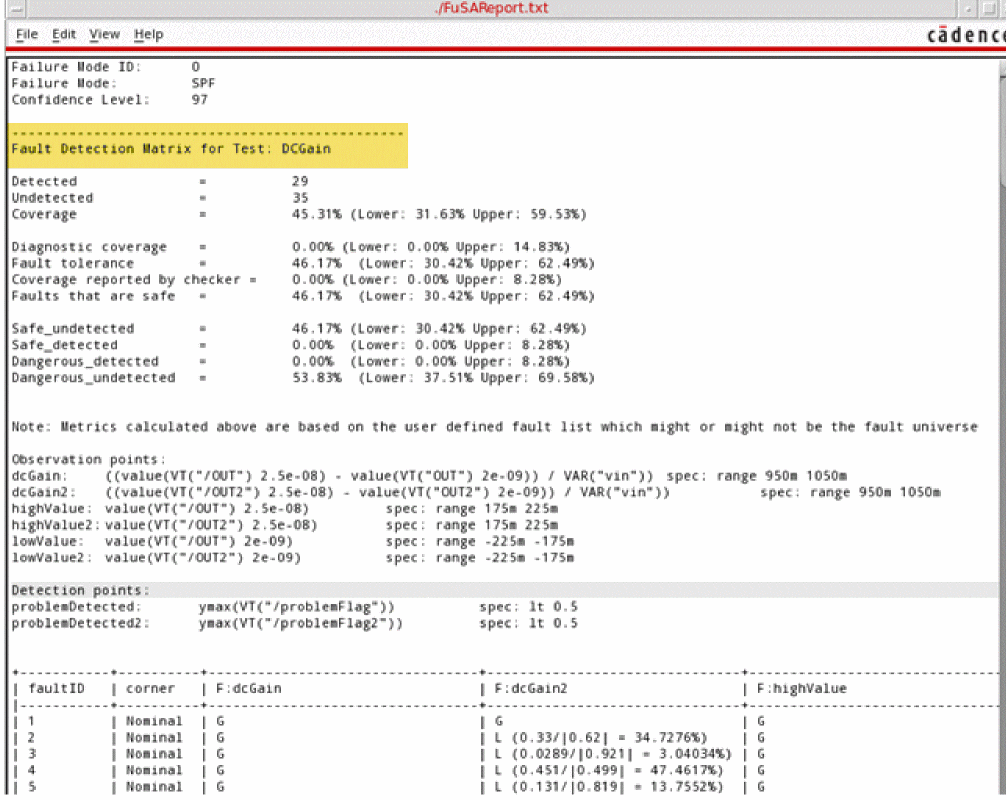Viewport: 1007px width, 800px height.
Task: Click the 'lowValue2:' observation point label
Action: pos(51,558)
